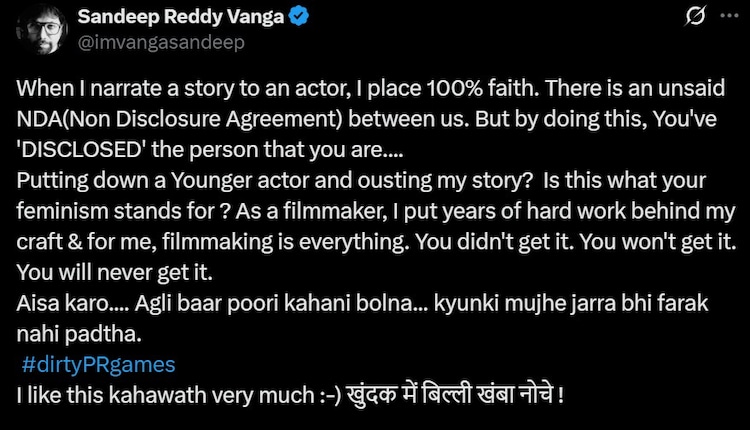Screen dimensions: 750x430
Task: Open the Sandeep Reddy Vanga display name link
Action: 171,17
